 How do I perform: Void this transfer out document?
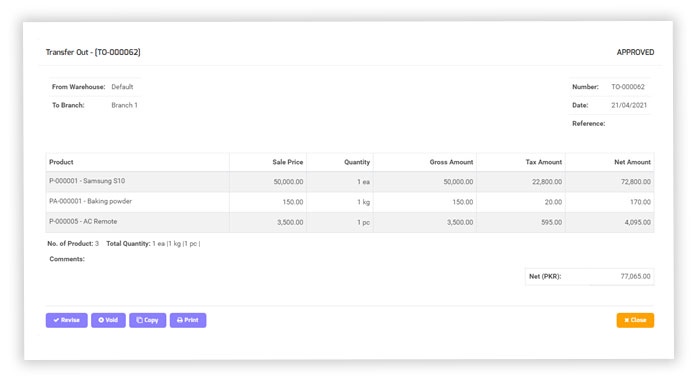tap(108, 320)
